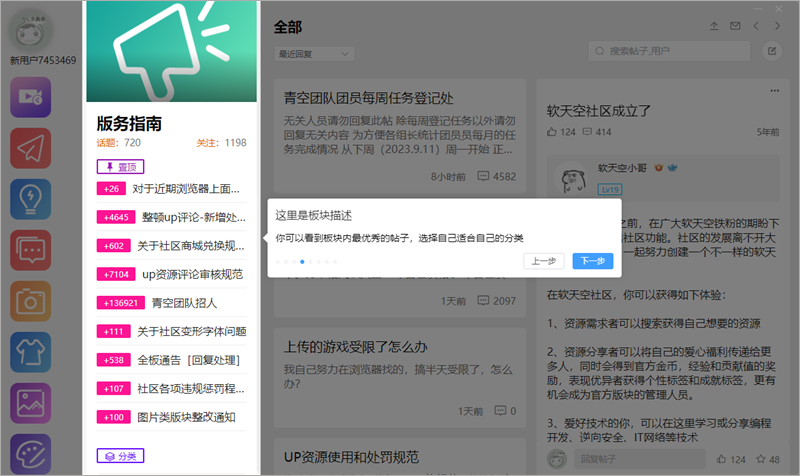Image resolution: width=800 pixels, height=476 pixels.
Task: Open the mail envelope icon
Action: pyautogui.click(x=735, y=26)
